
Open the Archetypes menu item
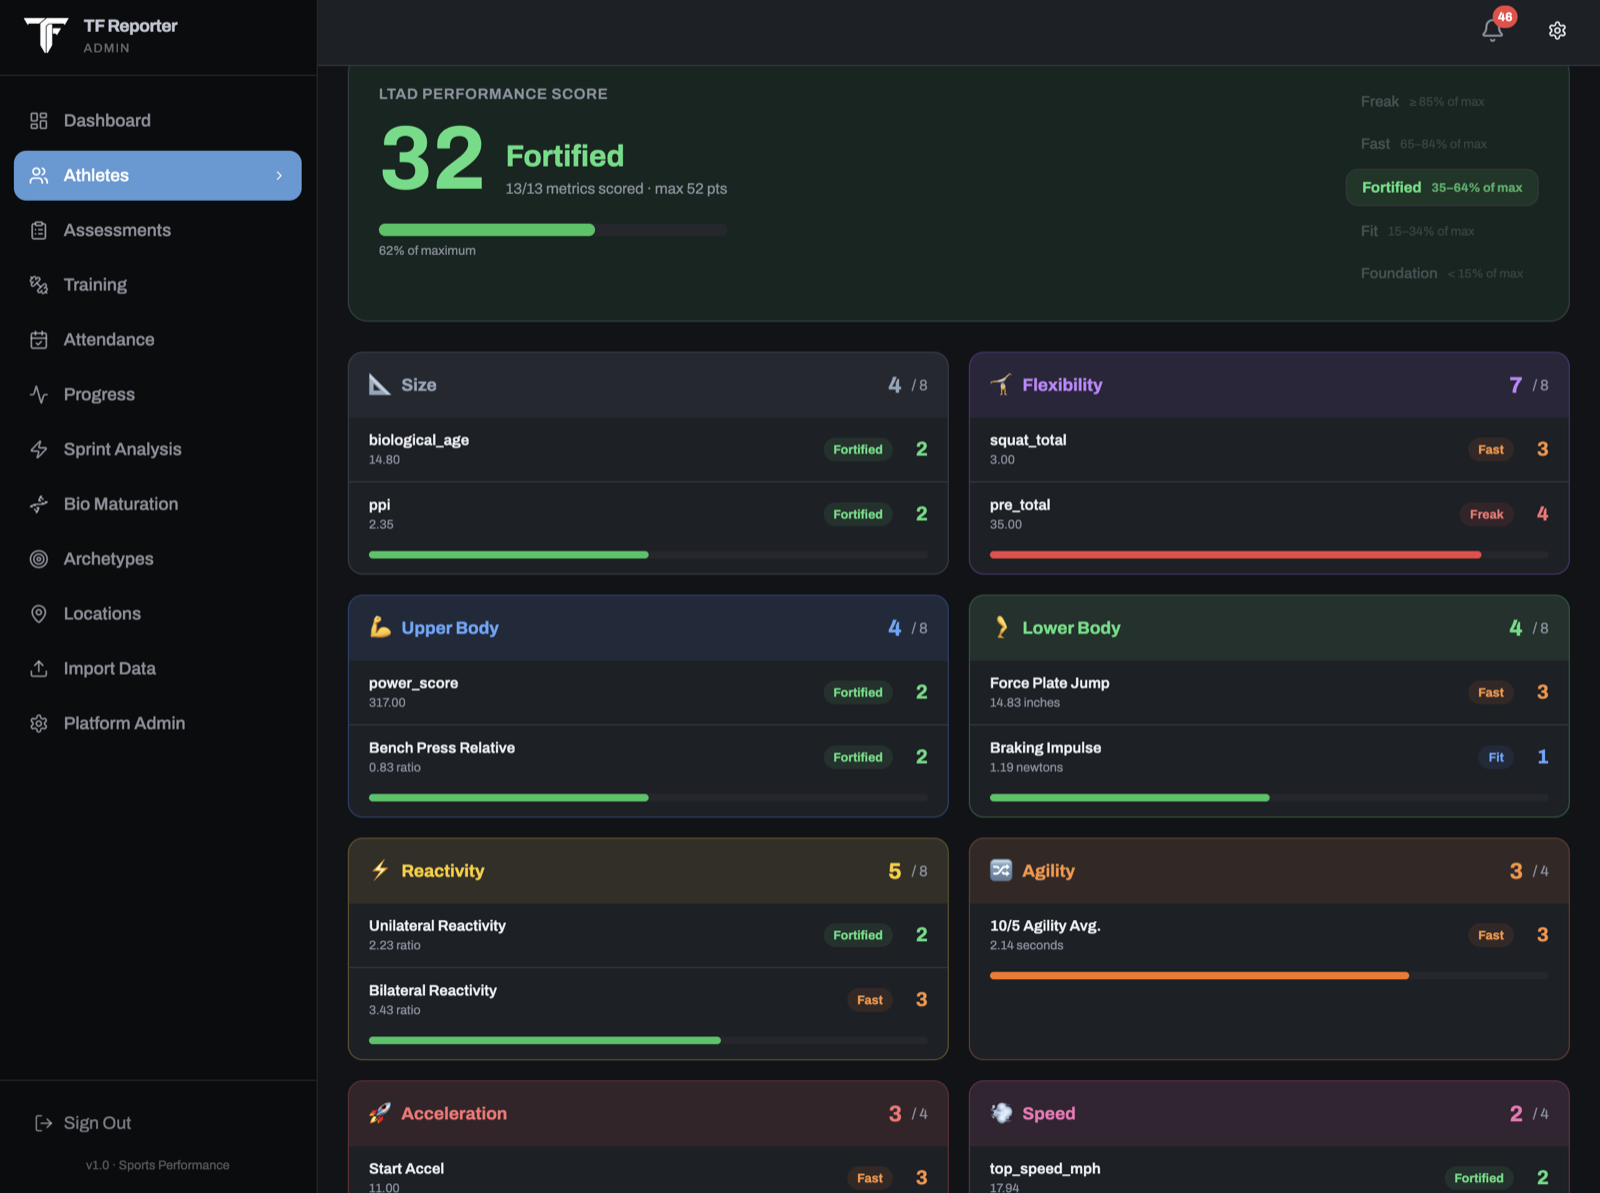pos(158,559)
